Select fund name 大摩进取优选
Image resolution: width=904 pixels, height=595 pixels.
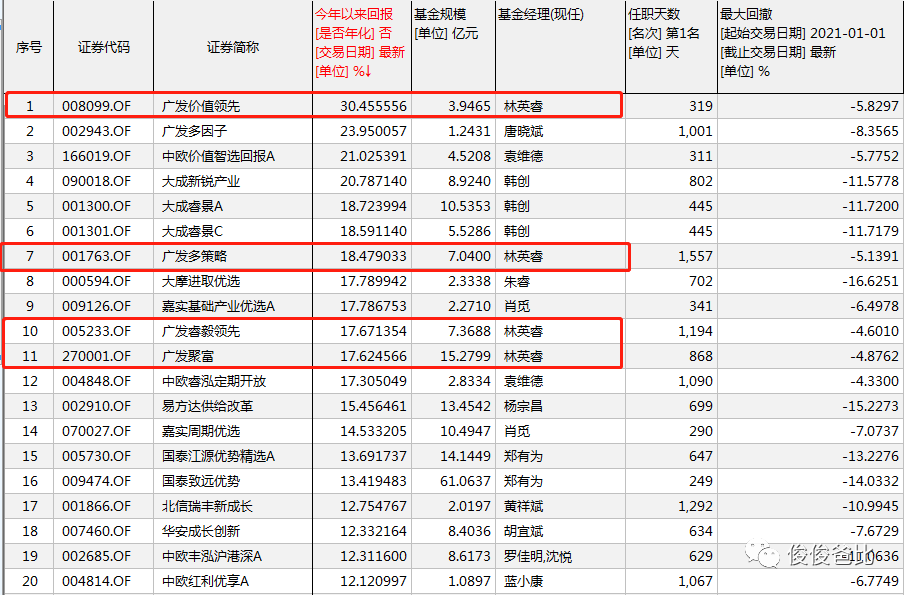click(201, 281)
